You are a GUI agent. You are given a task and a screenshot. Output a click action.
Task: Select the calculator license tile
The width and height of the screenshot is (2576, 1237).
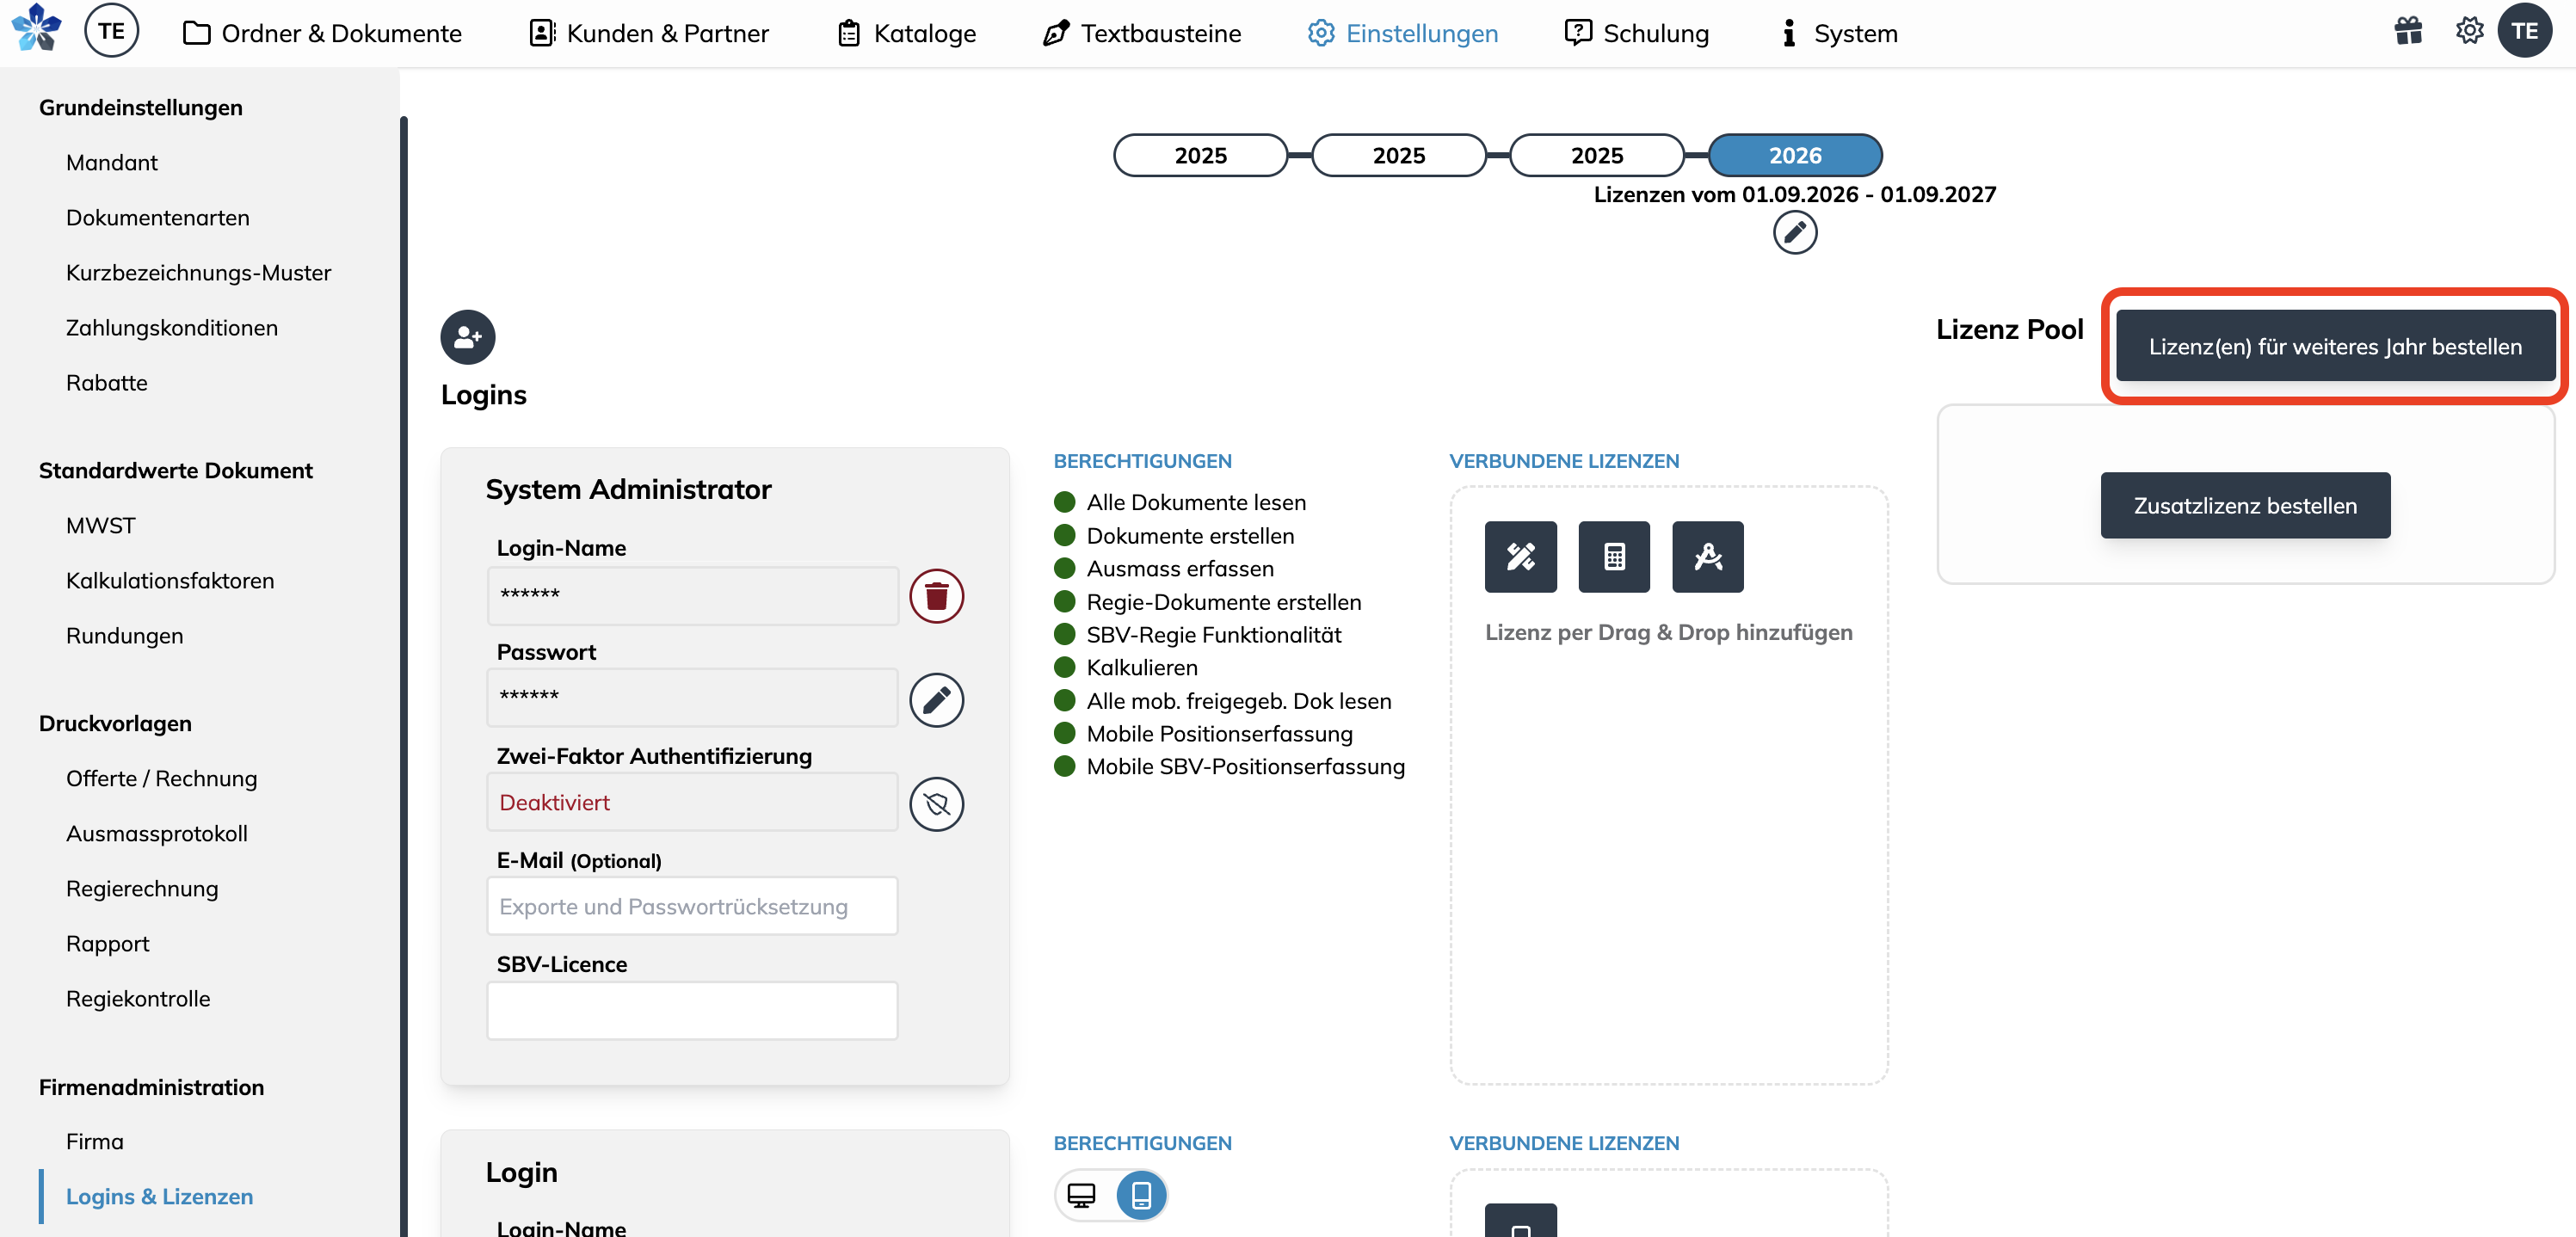click(x=1614, y=557)
